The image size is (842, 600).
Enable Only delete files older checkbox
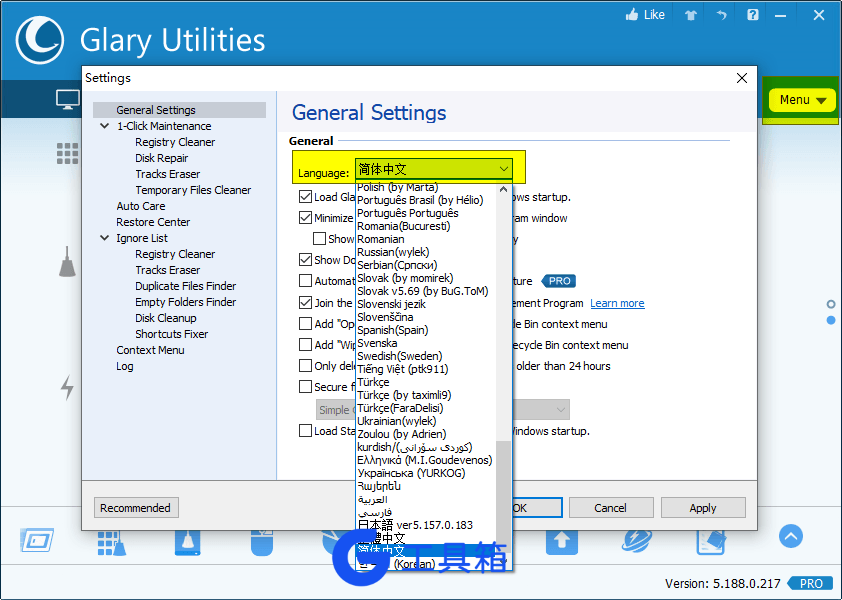click(x=306, y=366)
